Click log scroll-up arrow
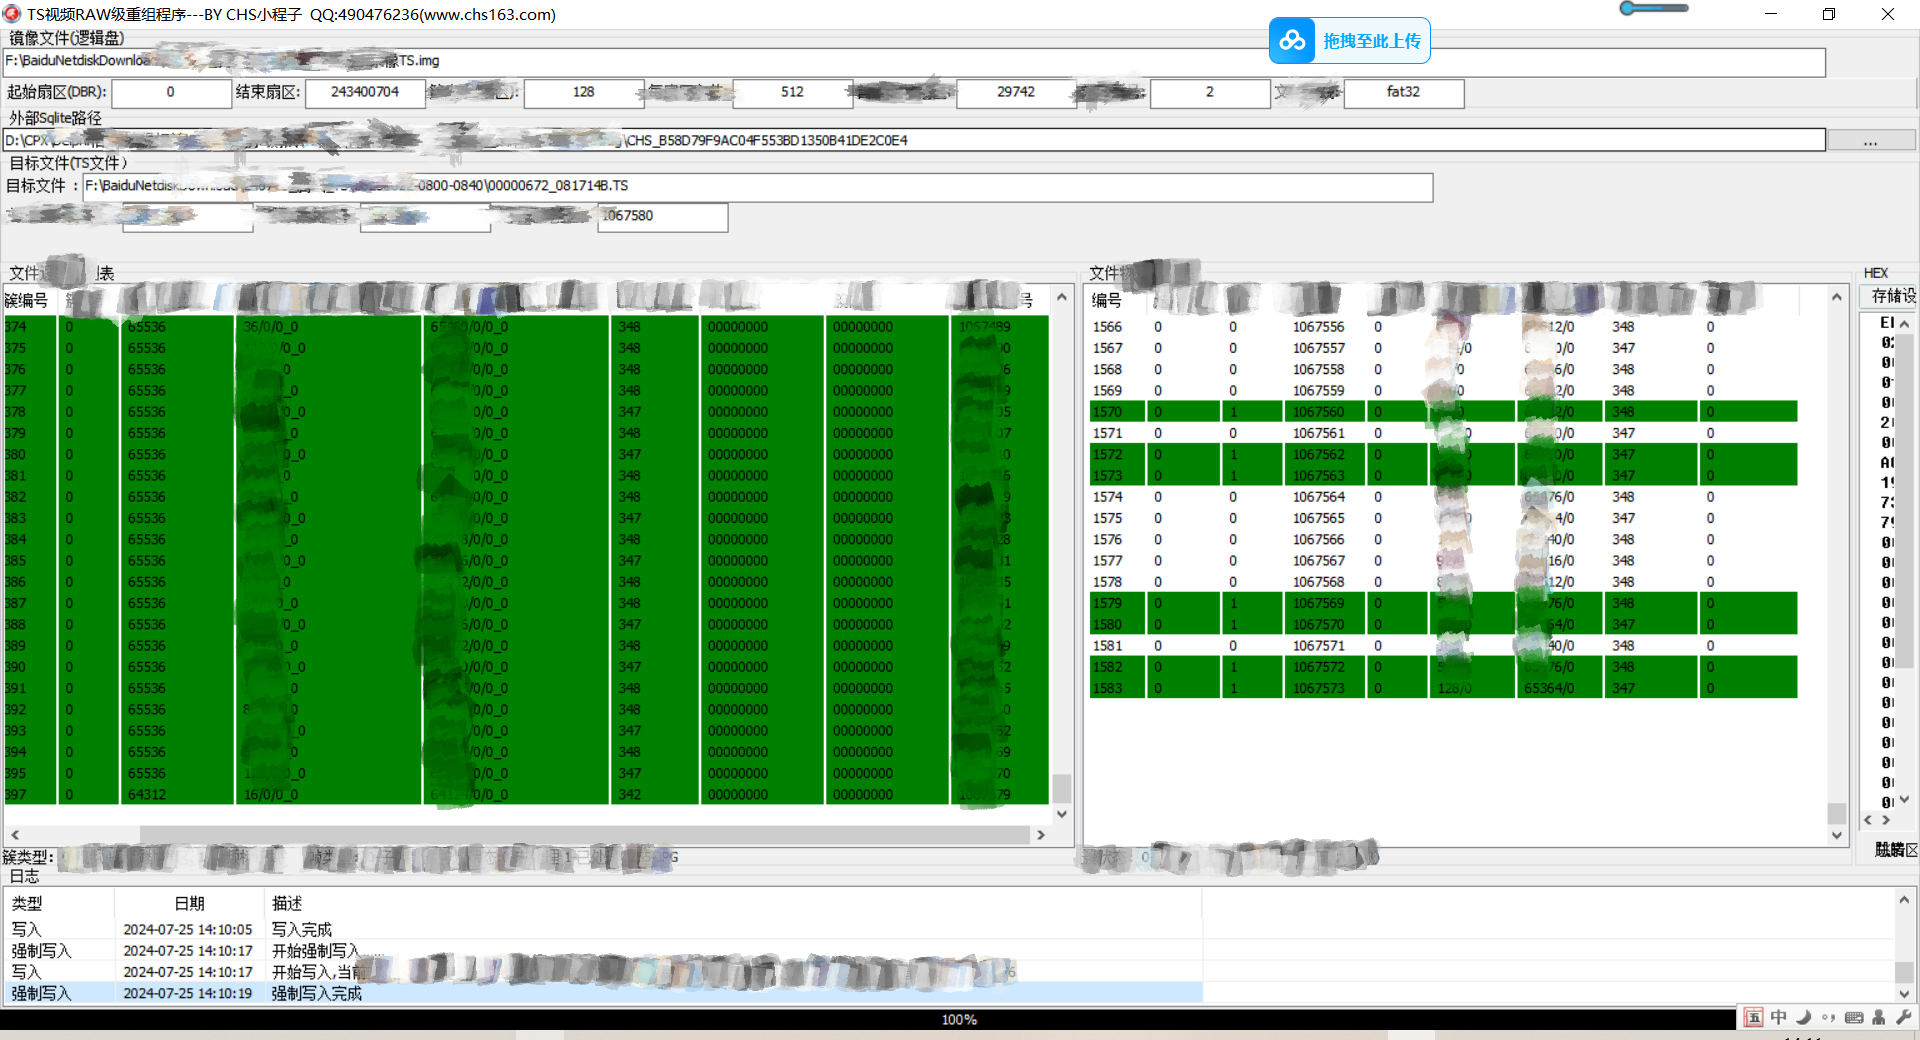This screenshot has width=1920, height=1040. click(x=1905, y=900)
